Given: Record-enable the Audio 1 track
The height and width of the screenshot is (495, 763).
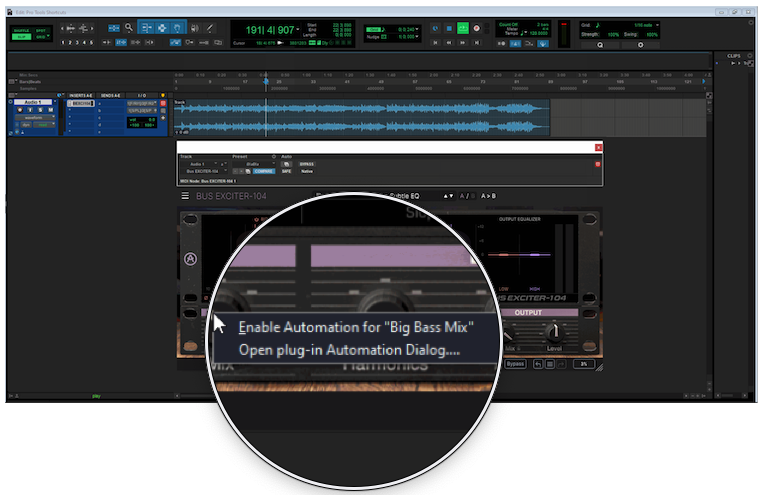Looking at the screenshot, I should click(20, 110).
